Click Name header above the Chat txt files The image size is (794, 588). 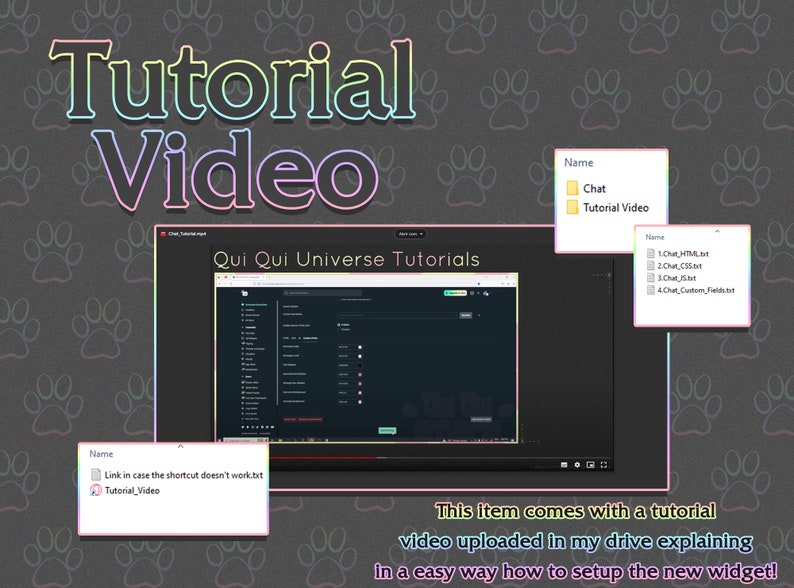pos(655,237)
